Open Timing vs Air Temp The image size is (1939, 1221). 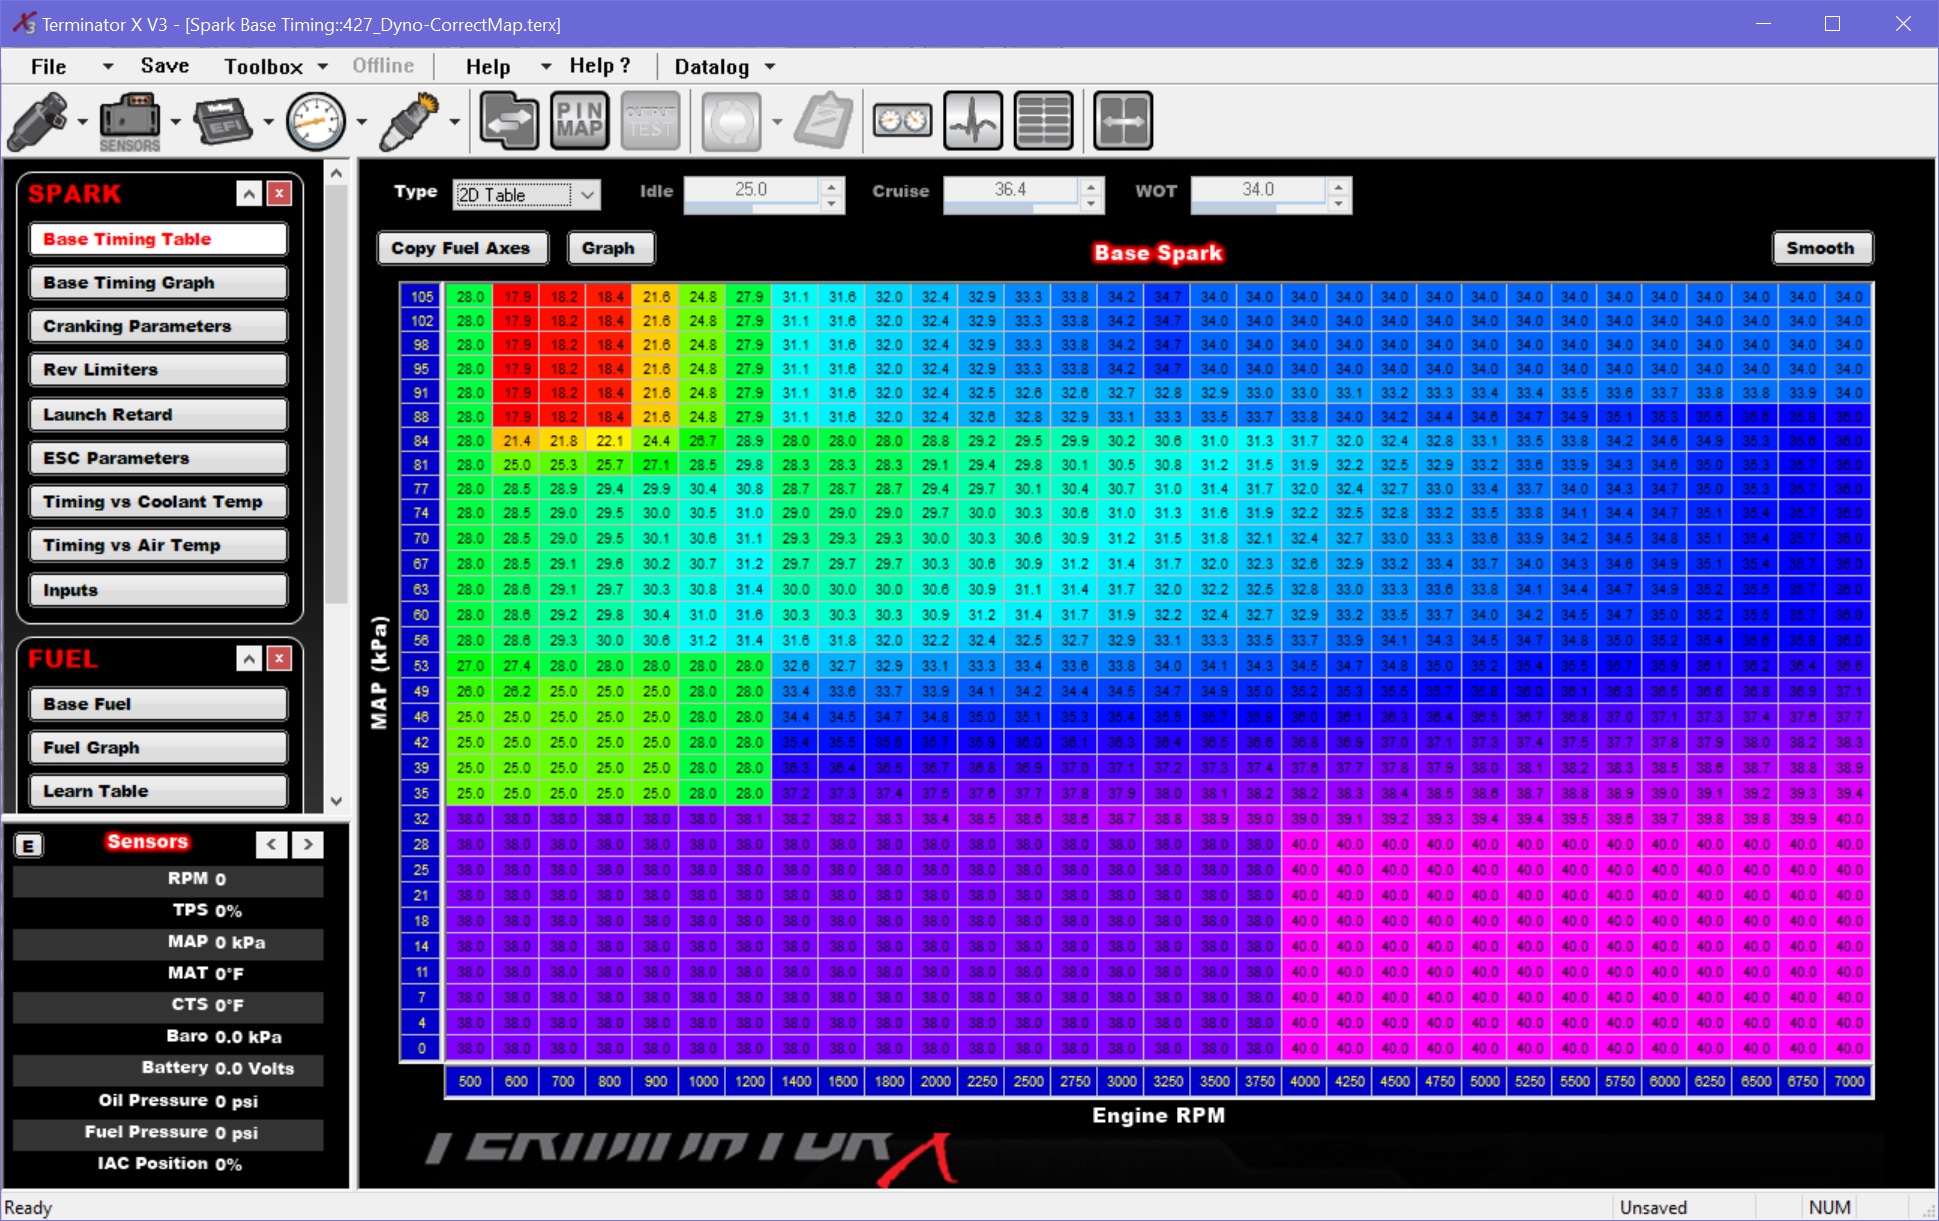click(x=158, y=545)
